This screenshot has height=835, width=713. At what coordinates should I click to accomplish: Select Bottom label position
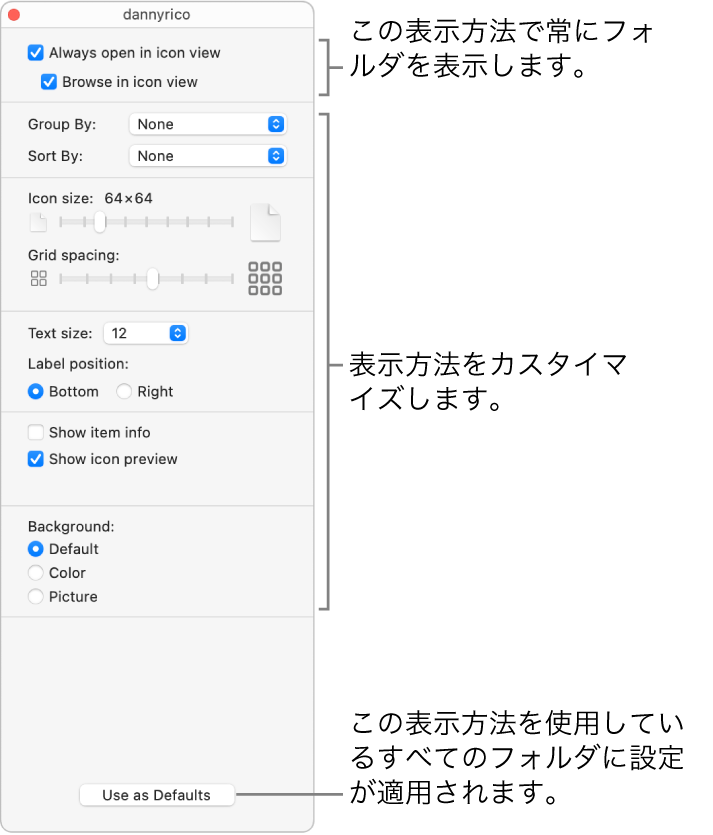[36, 391]
